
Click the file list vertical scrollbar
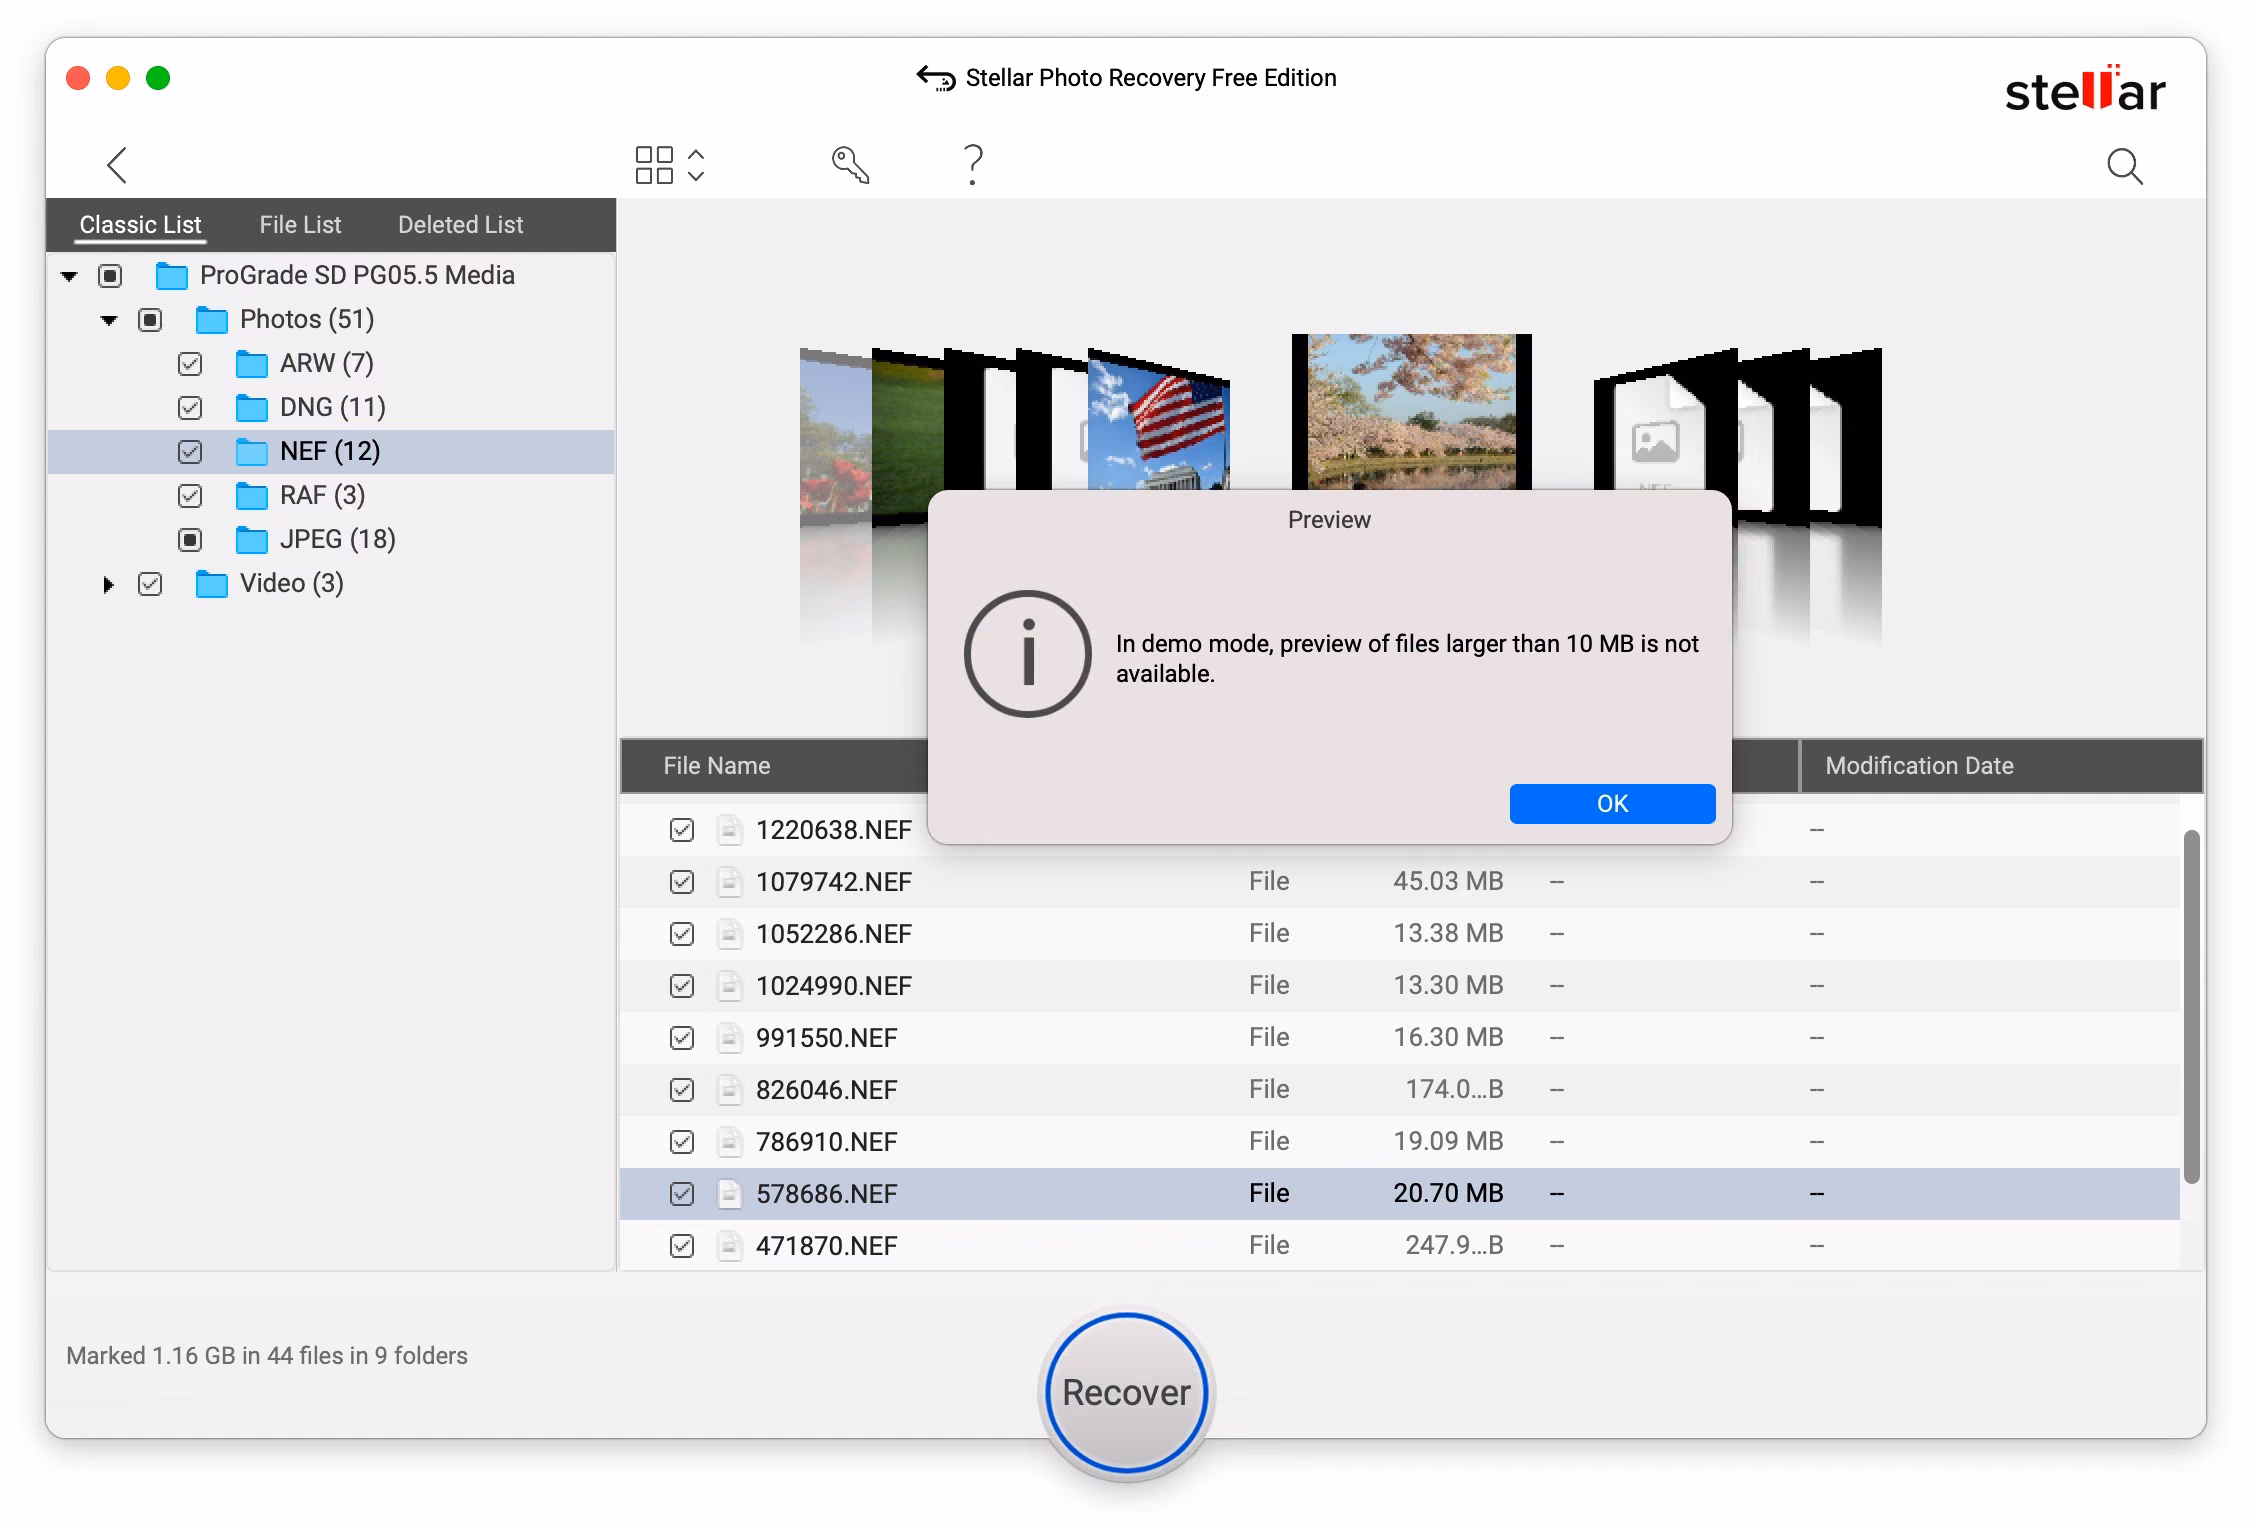point(2191,1006)
